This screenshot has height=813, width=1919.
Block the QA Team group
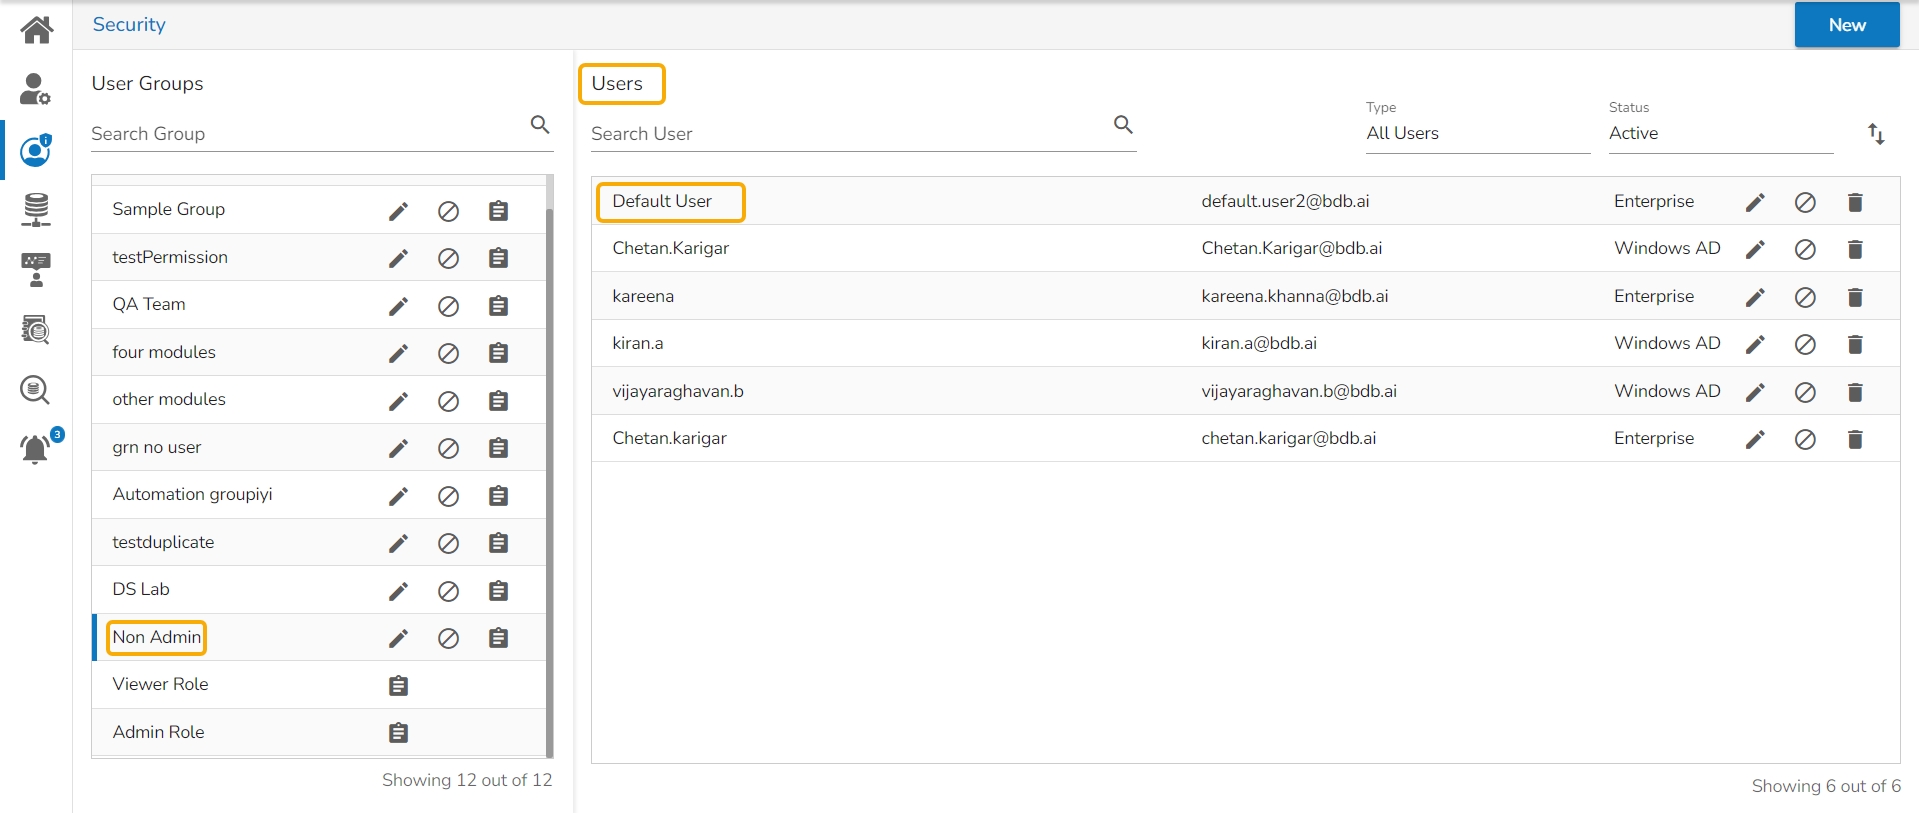click(x=448, y=306)
